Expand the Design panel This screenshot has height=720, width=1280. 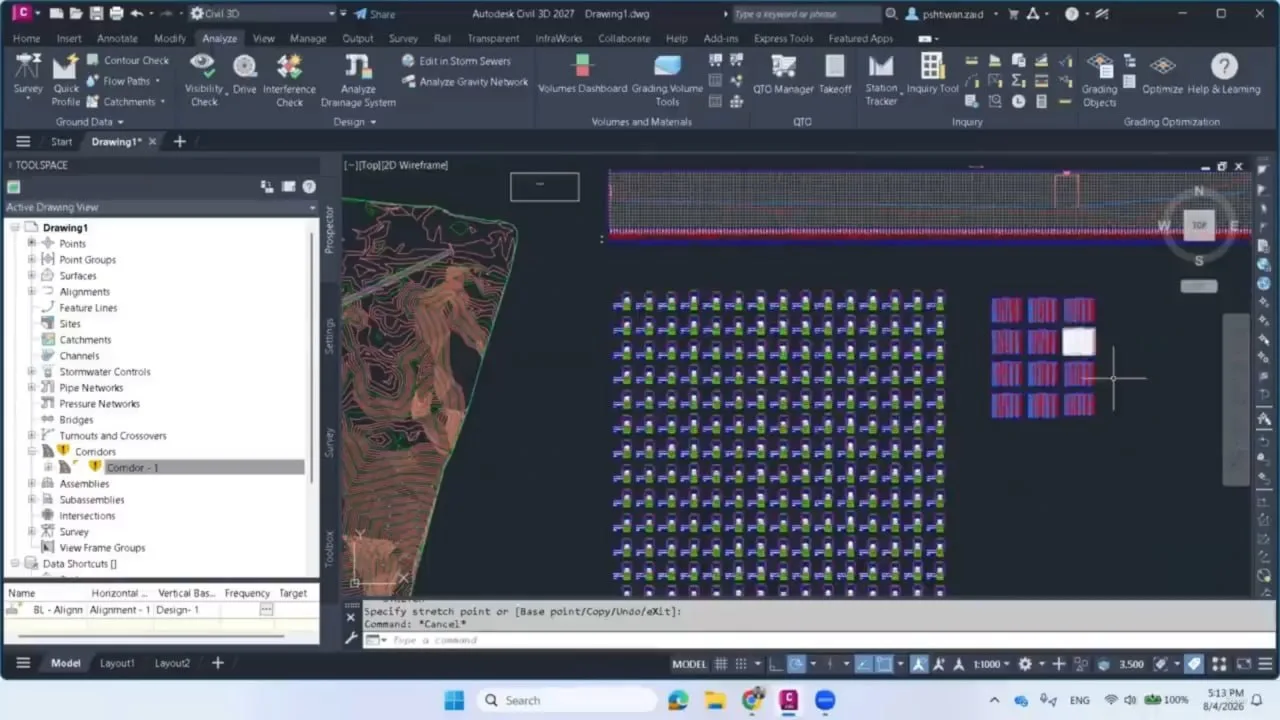coord(355,122)
